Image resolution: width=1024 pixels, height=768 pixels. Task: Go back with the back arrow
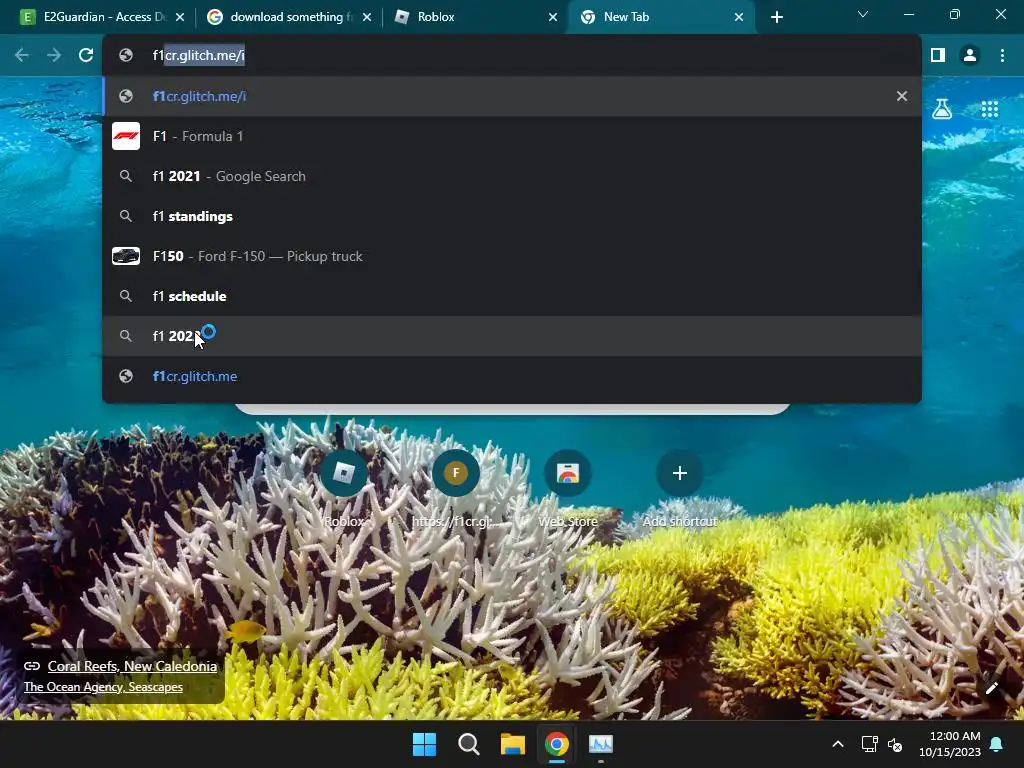coord(22,56)
